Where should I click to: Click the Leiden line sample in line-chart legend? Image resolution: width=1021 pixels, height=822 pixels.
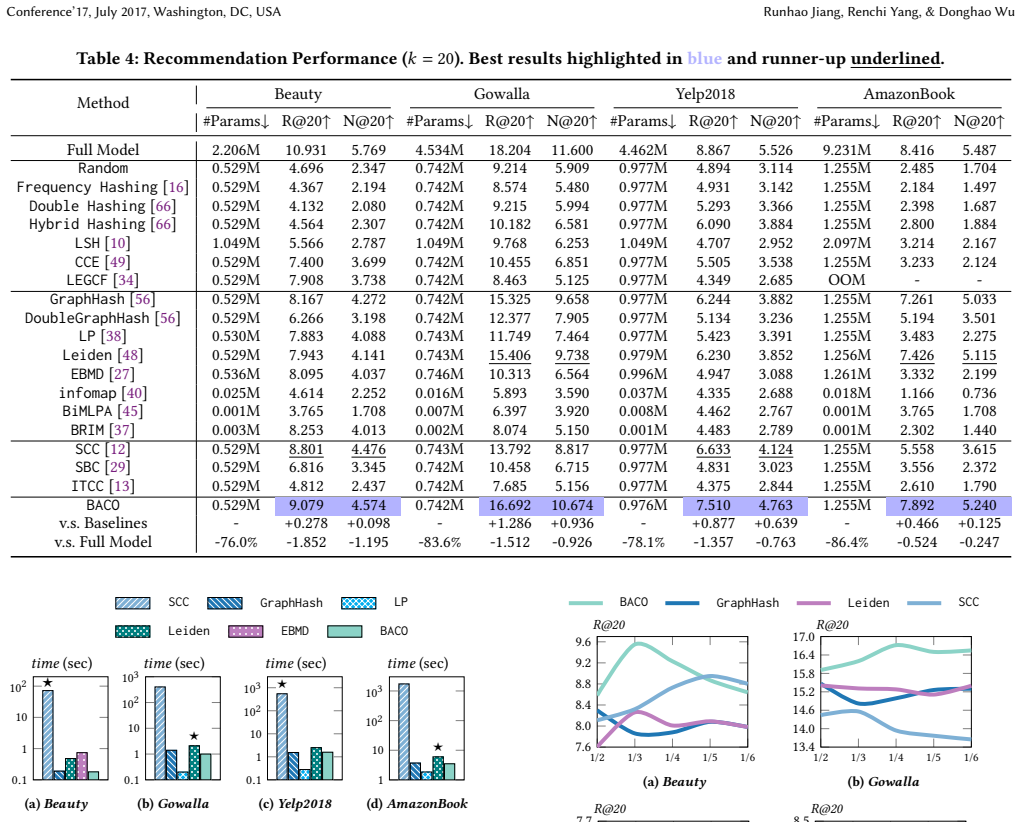click(813, 603)
